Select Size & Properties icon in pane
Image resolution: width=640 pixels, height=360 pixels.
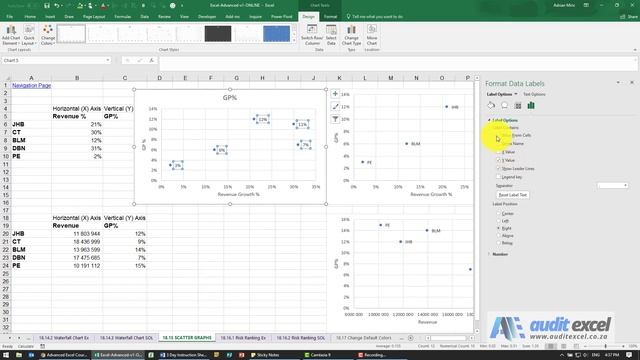518,106
